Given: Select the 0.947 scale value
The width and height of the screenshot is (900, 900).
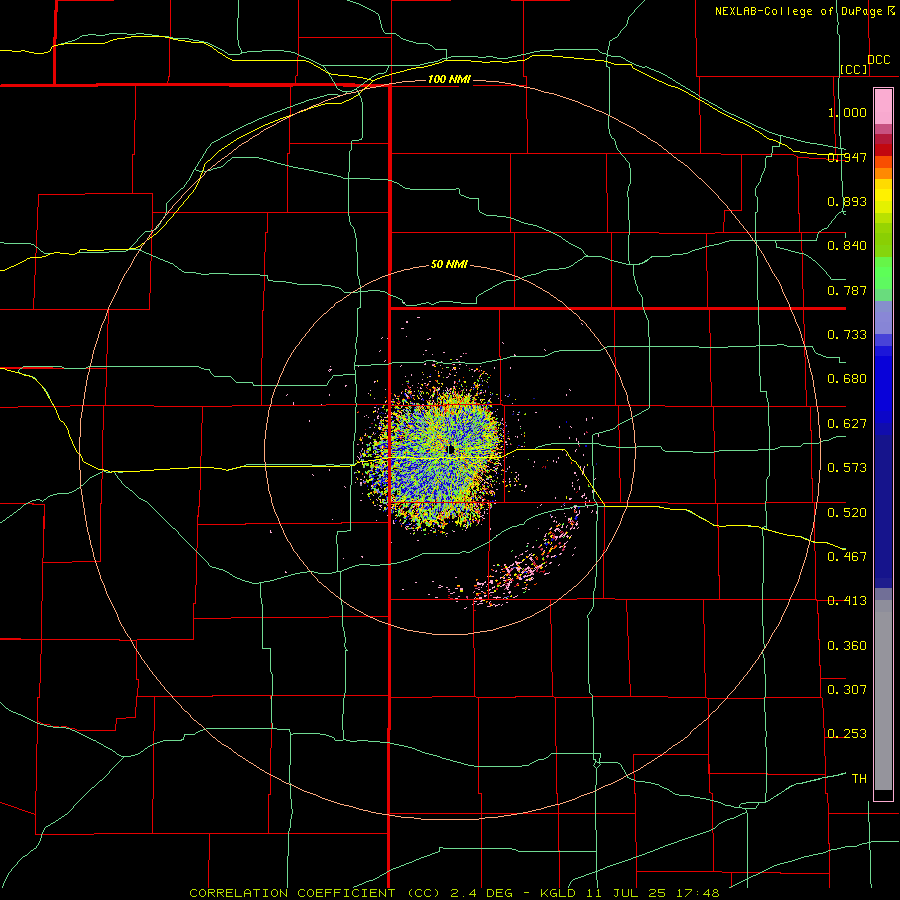Looking at the screenshot, I should click(847, 157).
